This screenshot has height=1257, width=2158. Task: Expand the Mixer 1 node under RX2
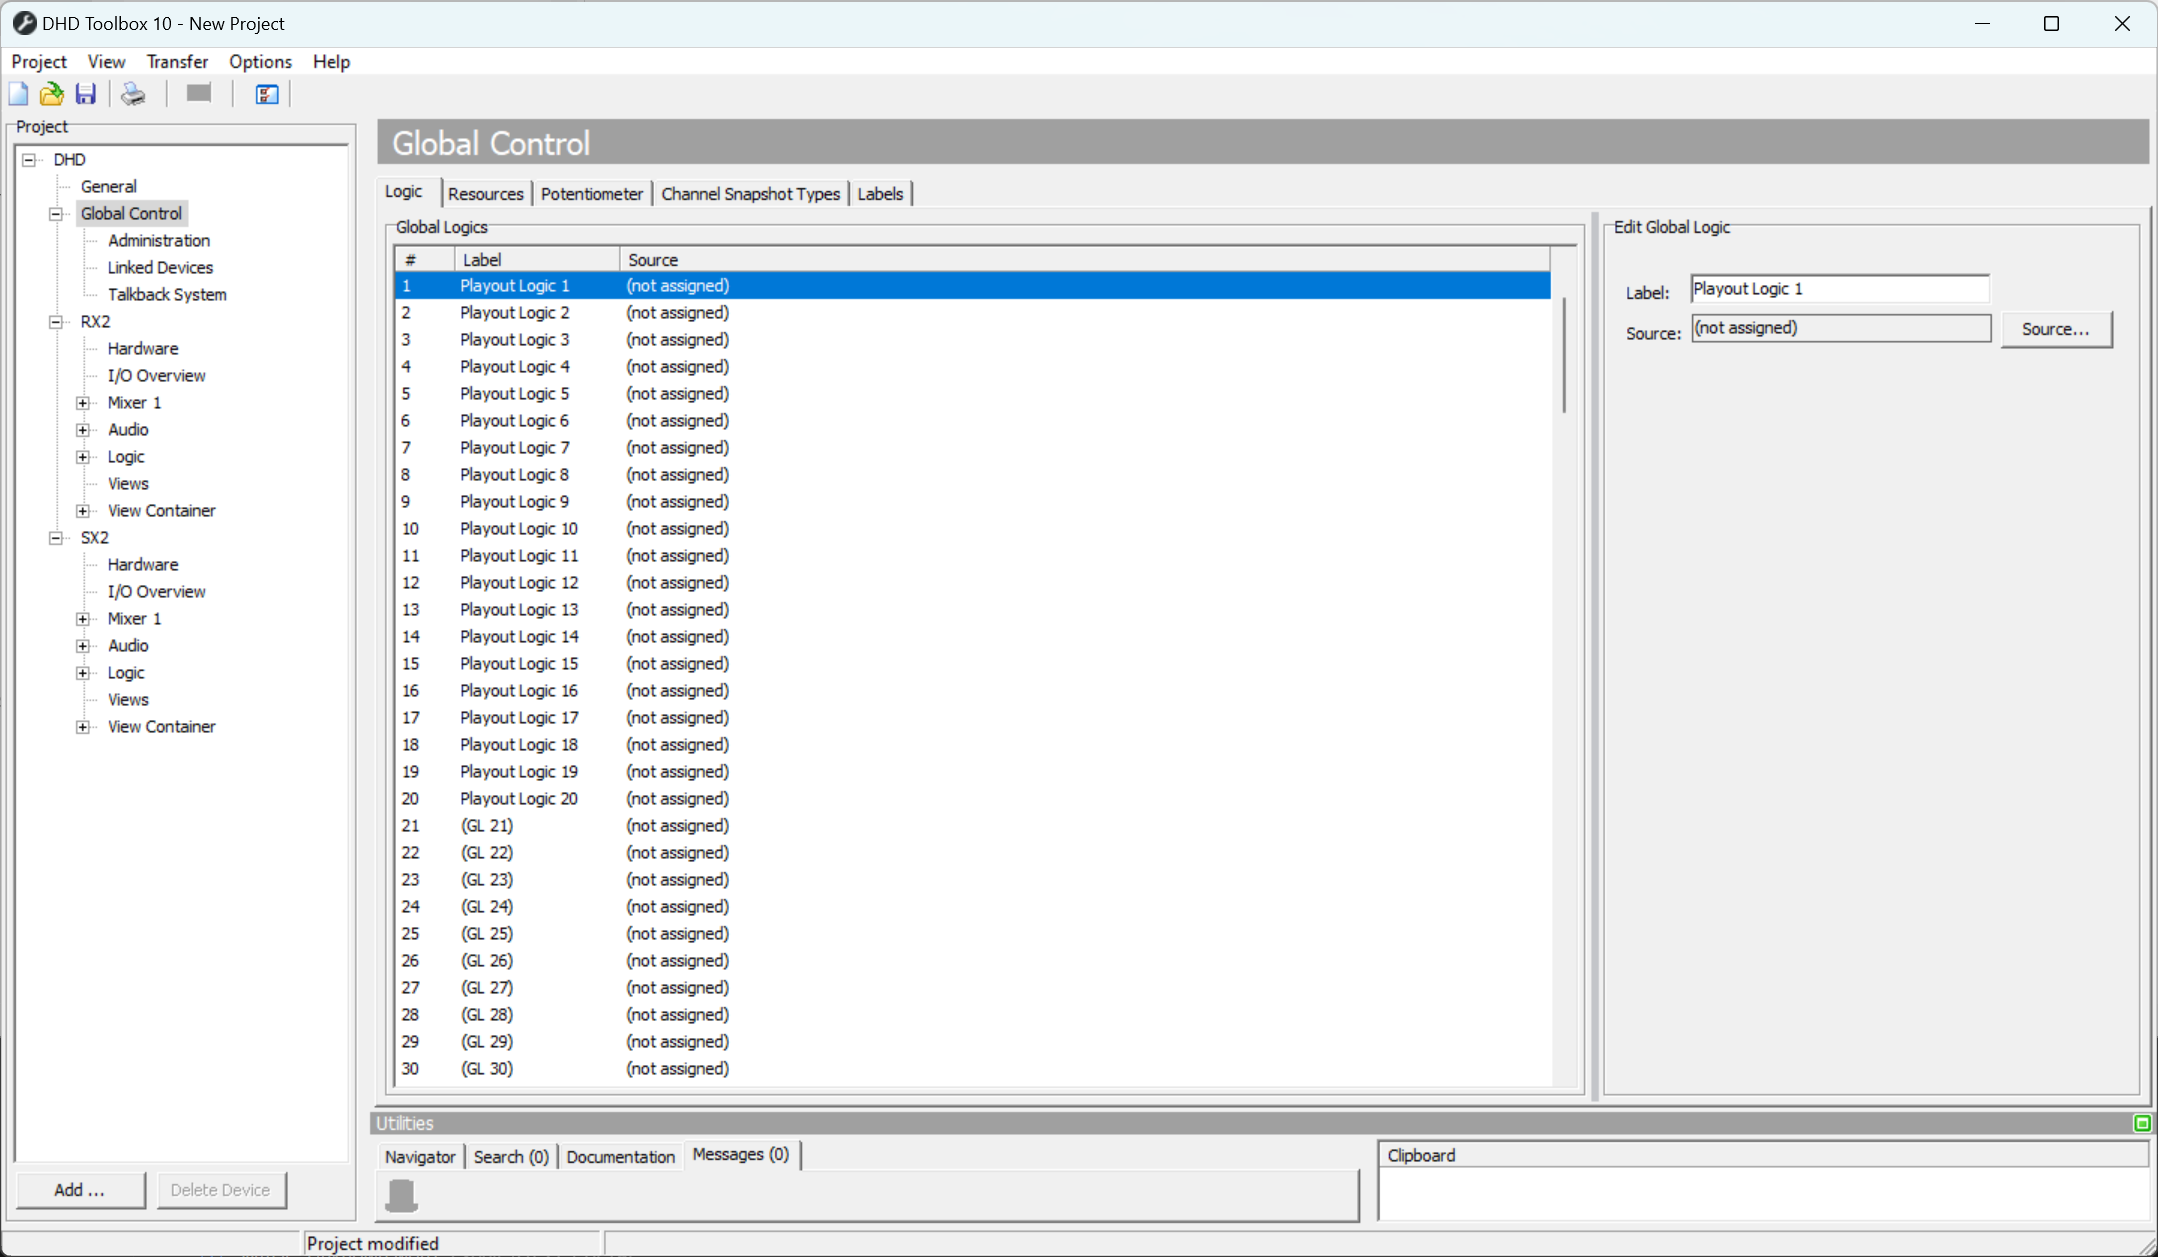tap(84, 402)
